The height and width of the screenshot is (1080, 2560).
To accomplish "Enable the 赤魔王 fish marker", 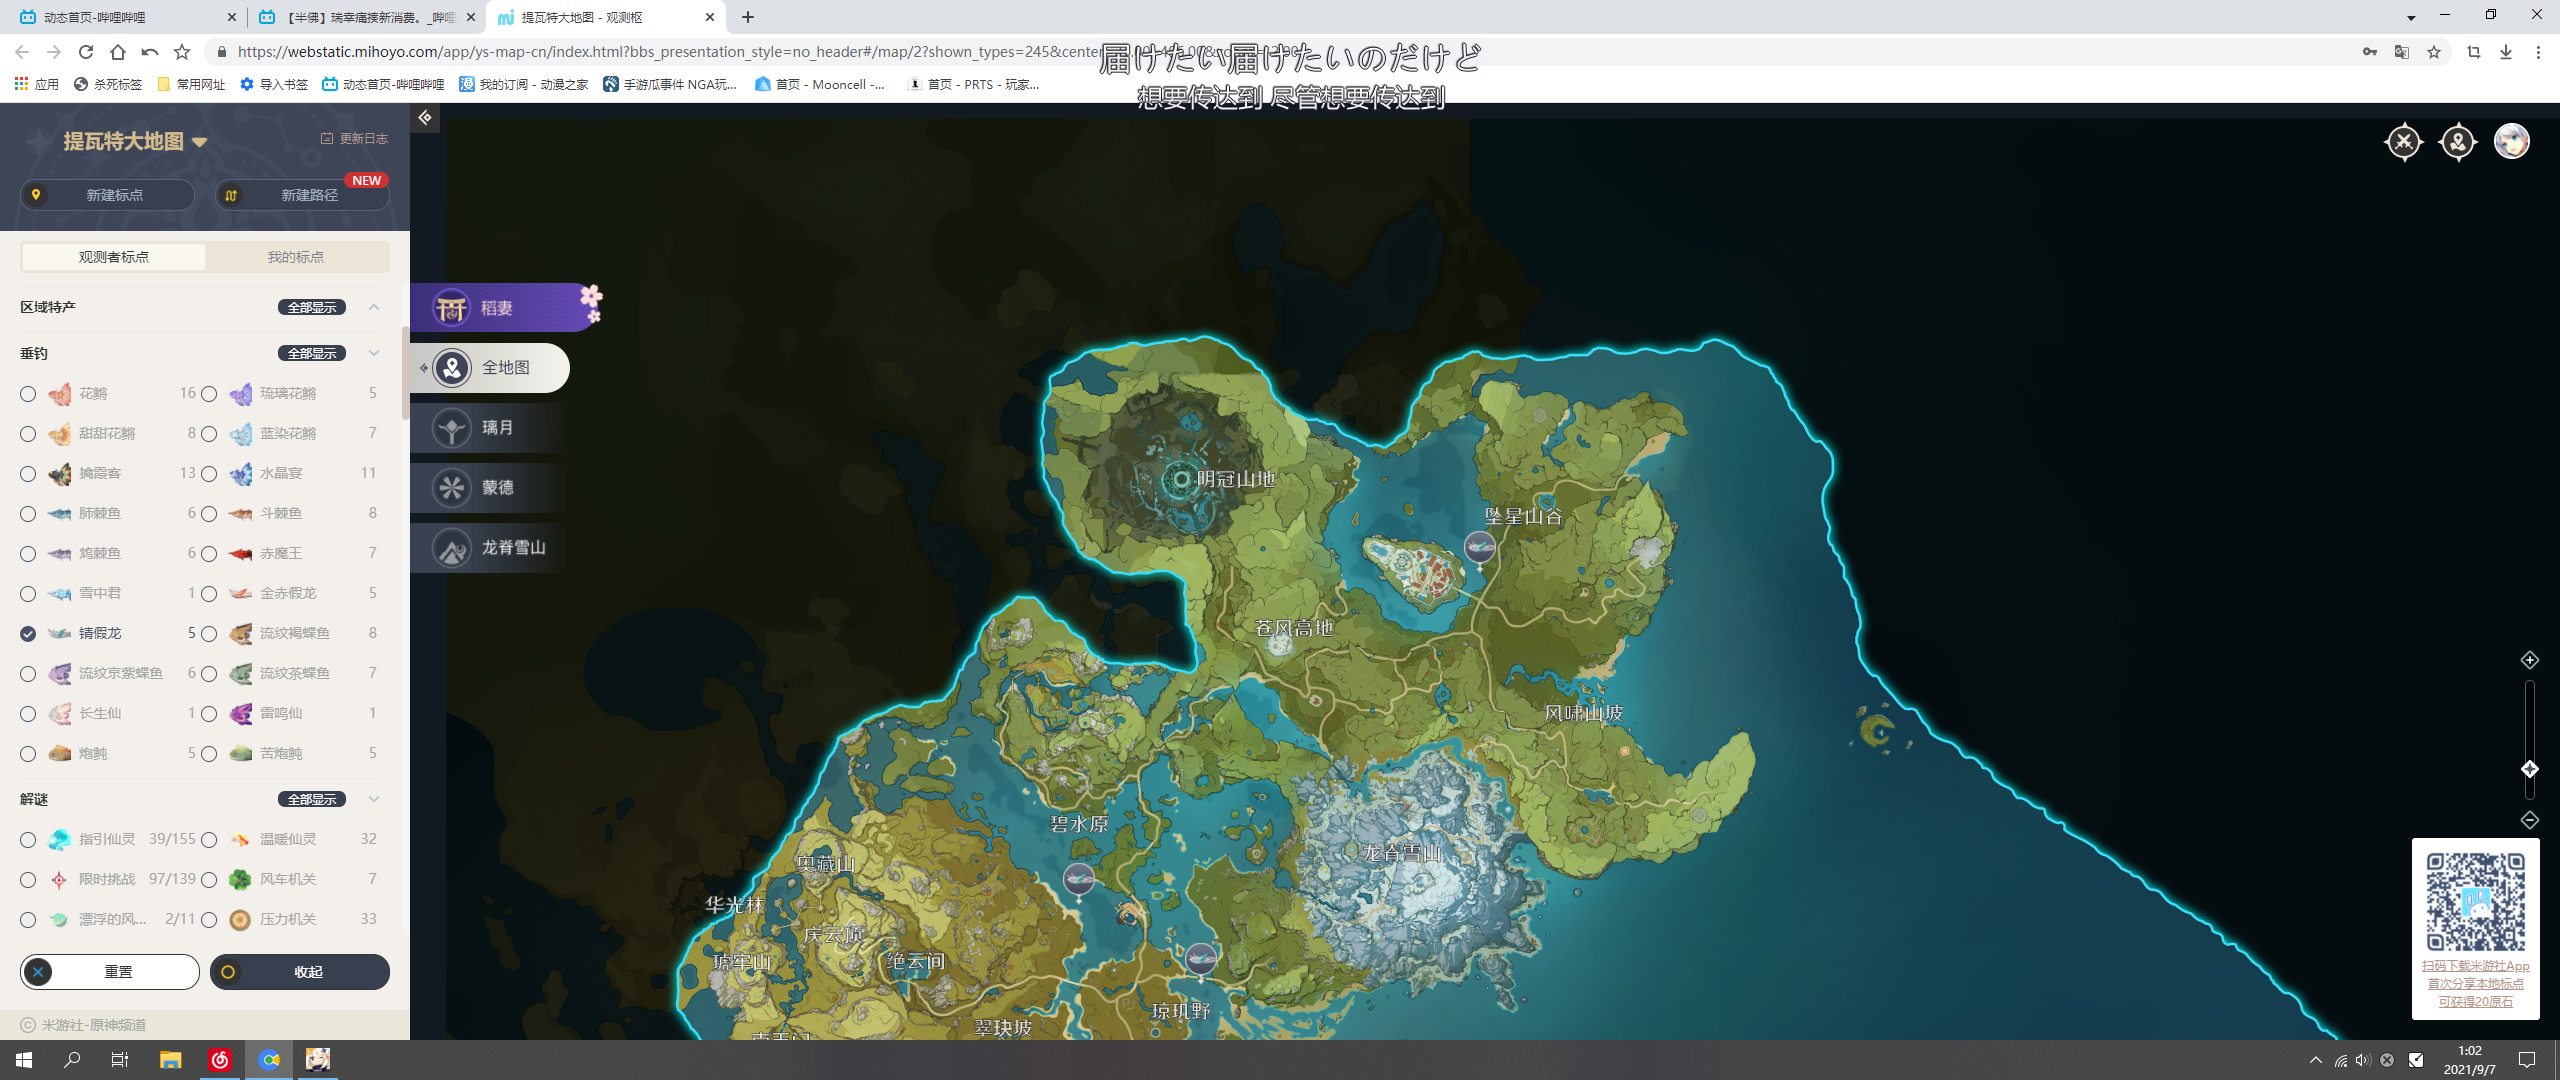I will (209, 554).
